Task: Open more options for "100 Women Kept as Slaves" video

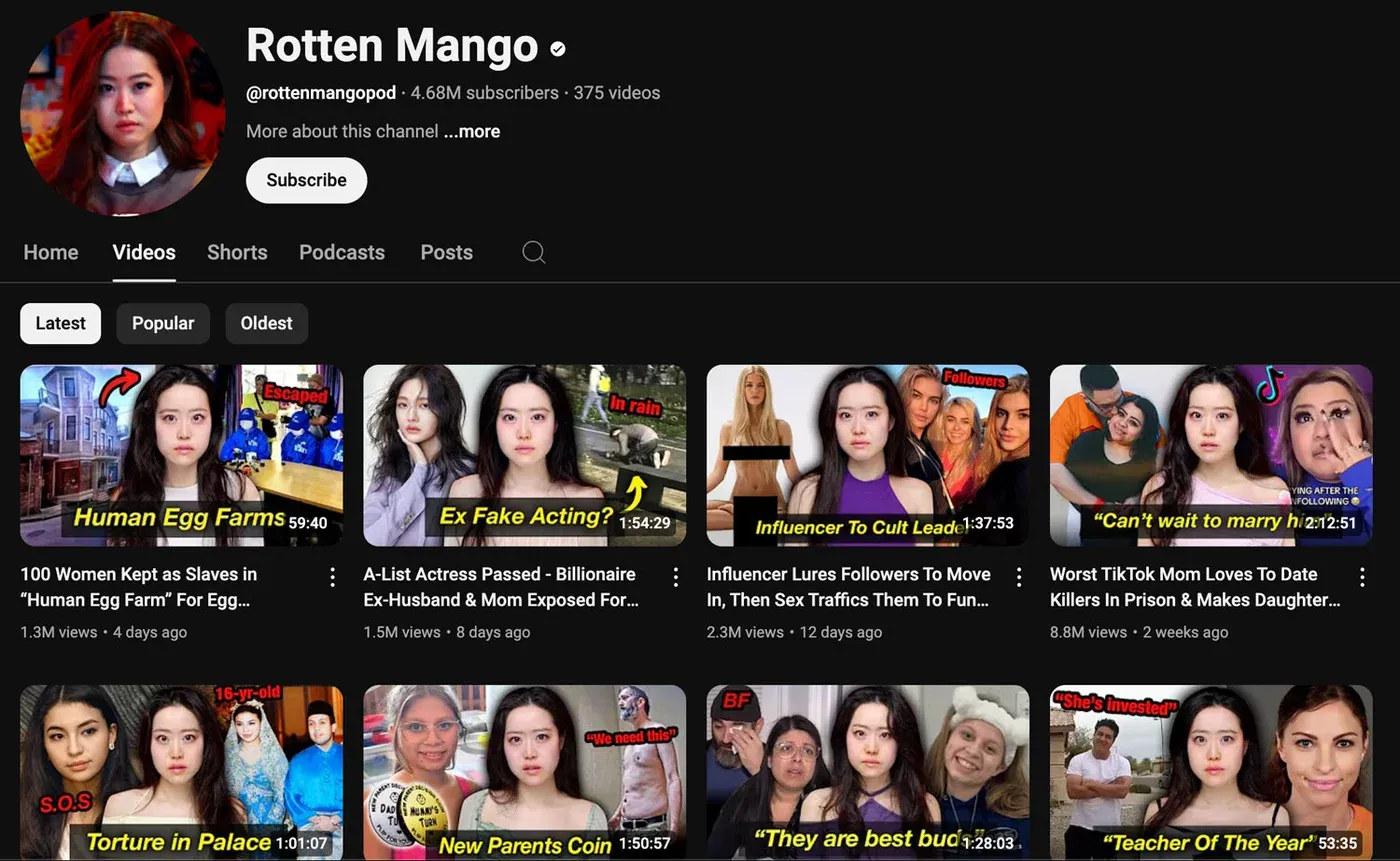Action: click(332, 577)
